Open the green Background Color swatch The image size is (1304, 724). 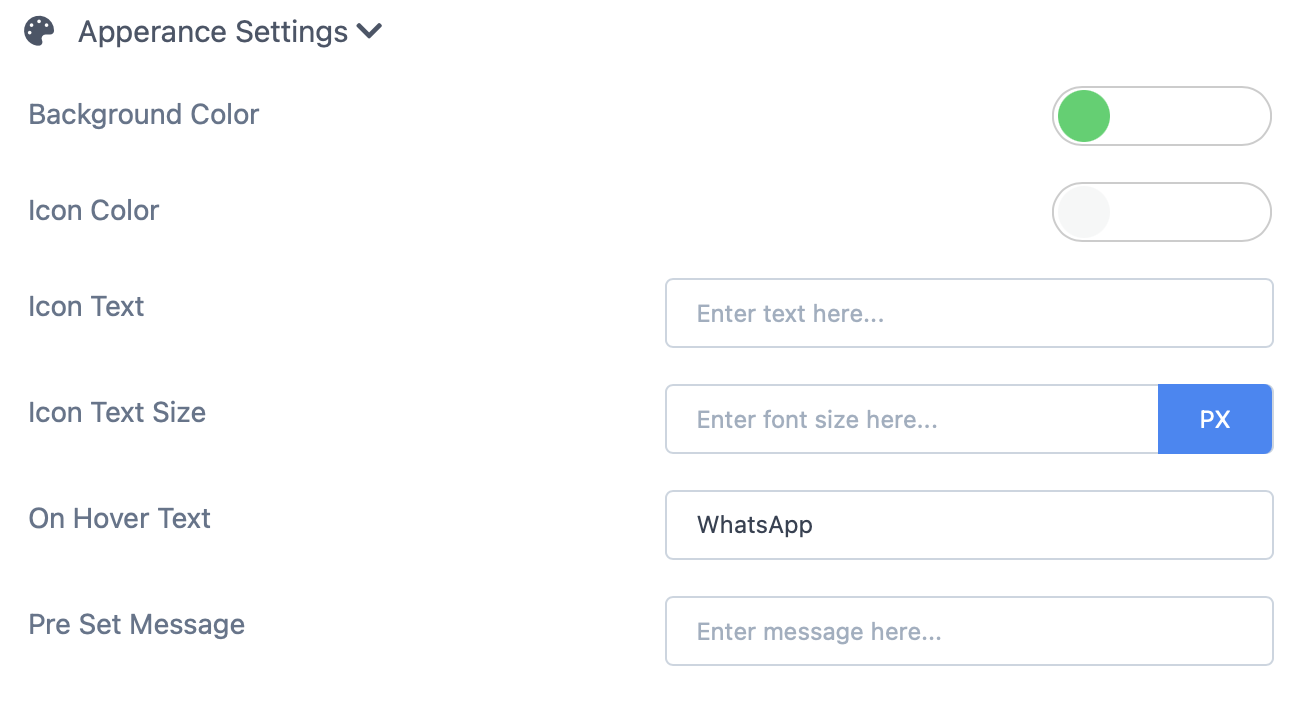coord(1084,116)
